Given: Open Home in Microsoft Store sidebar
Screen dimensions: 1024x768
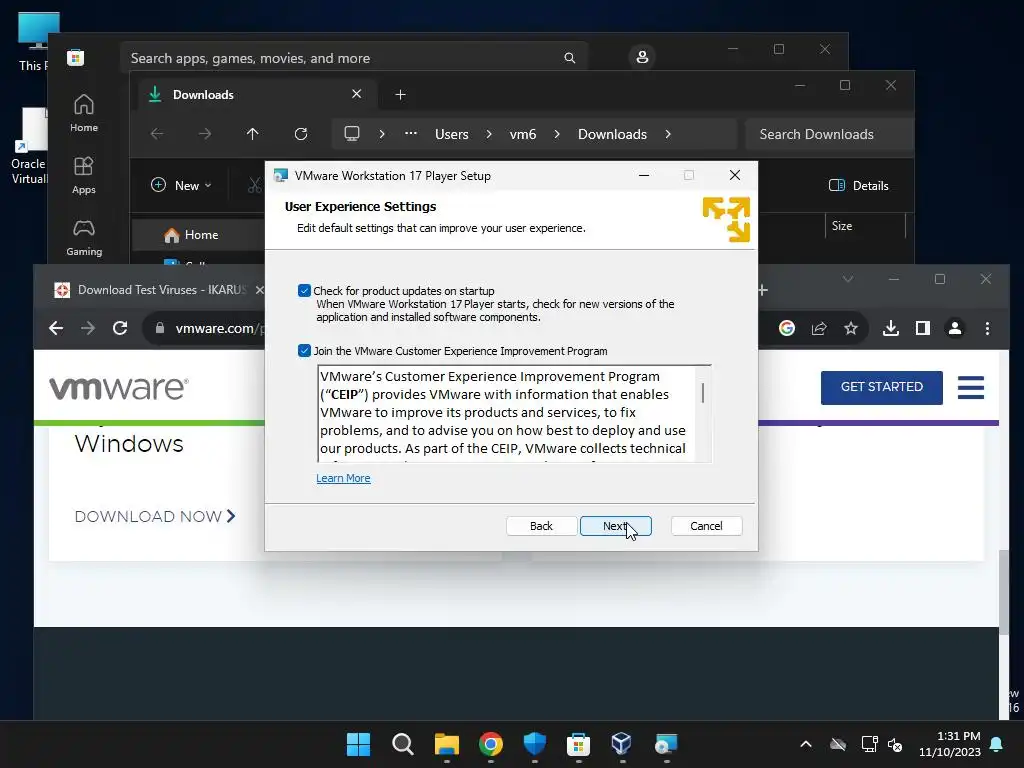Looking at the screenshot, I should point(84,113).
